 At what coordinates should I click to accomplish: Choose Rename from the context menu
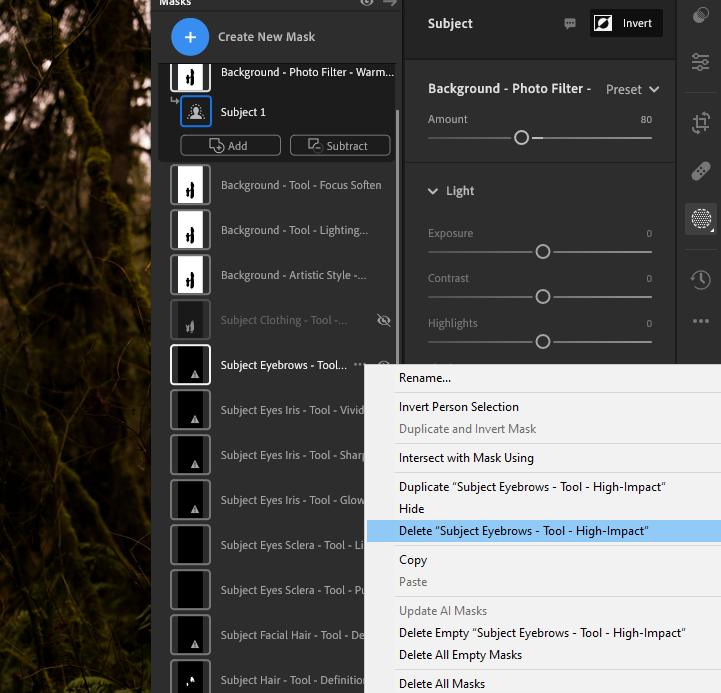tap(425, 378)
